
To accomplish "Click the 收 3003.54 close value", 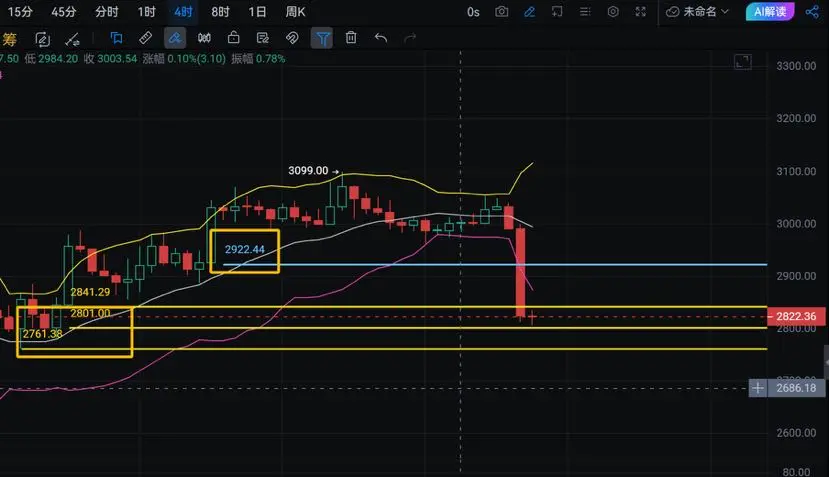I will [x=110, y=59].
